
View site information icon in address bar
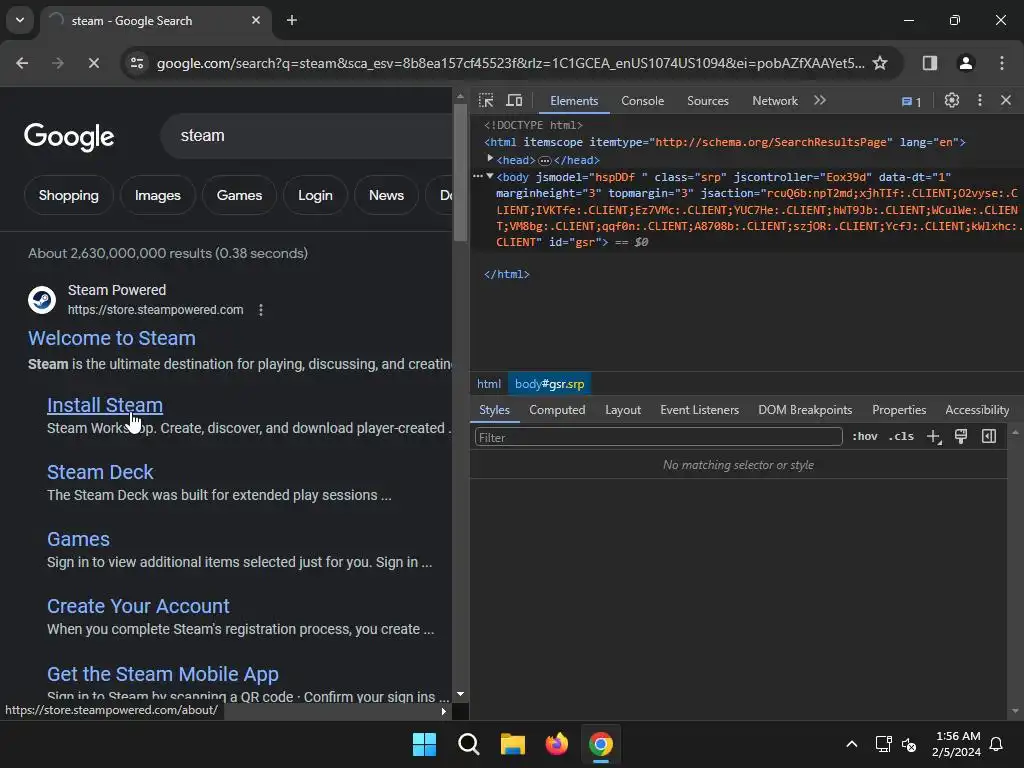point(137,63)
